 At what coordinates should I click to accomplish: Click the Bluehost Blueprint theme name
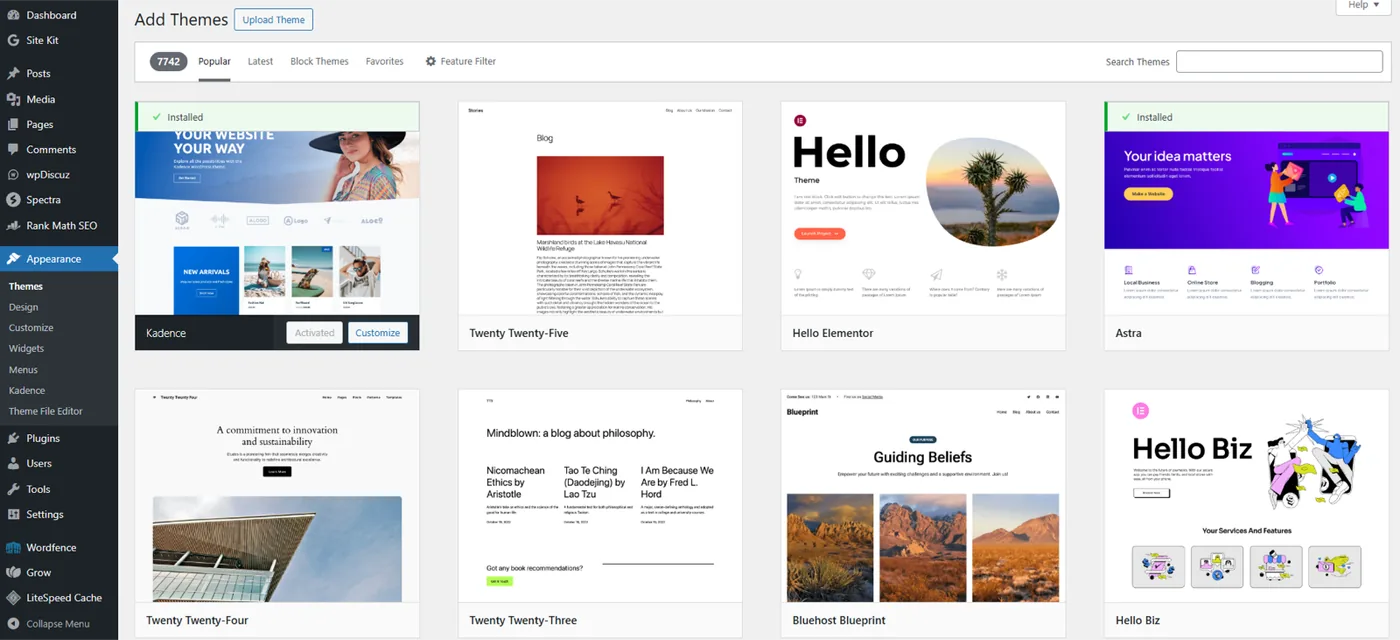point(840,620)
